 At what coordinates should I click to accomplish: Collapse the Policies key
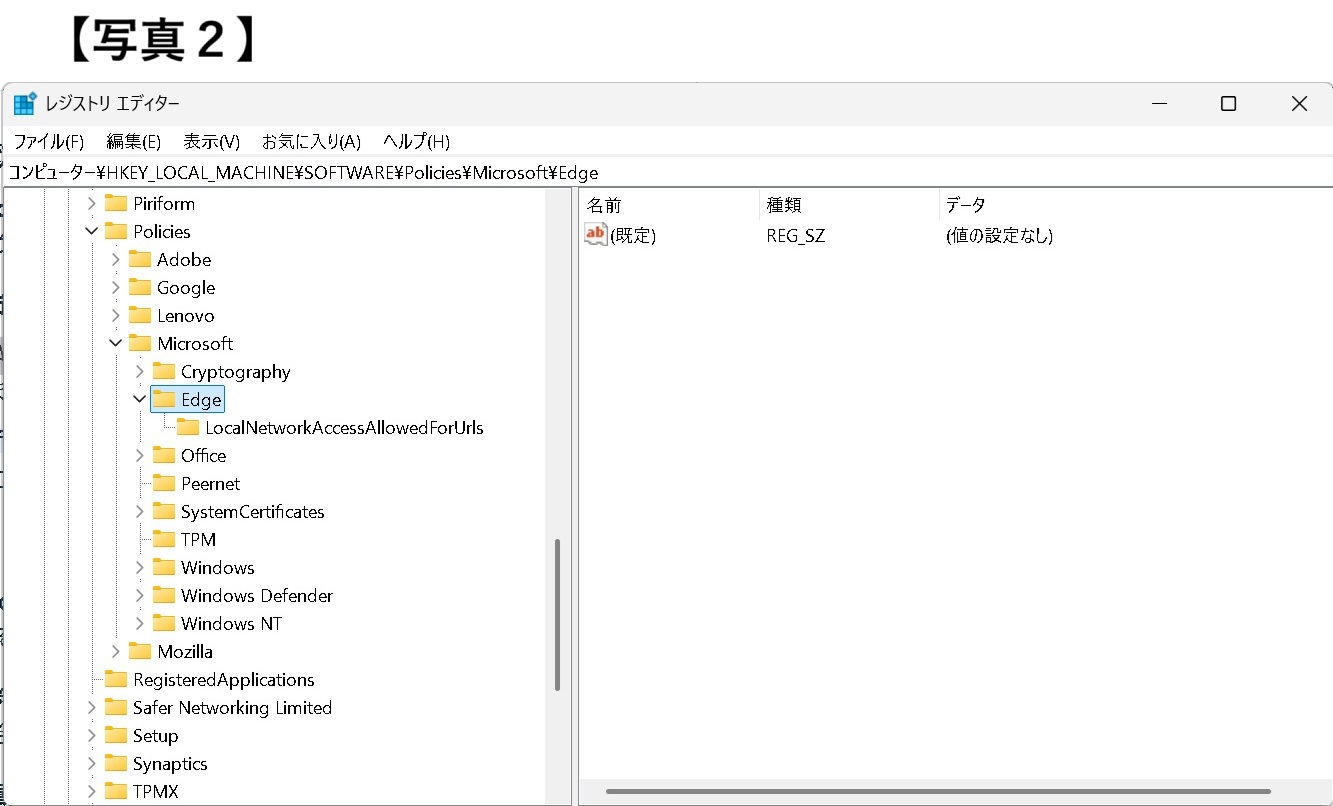pyautogui.click(x=92, y=232)
